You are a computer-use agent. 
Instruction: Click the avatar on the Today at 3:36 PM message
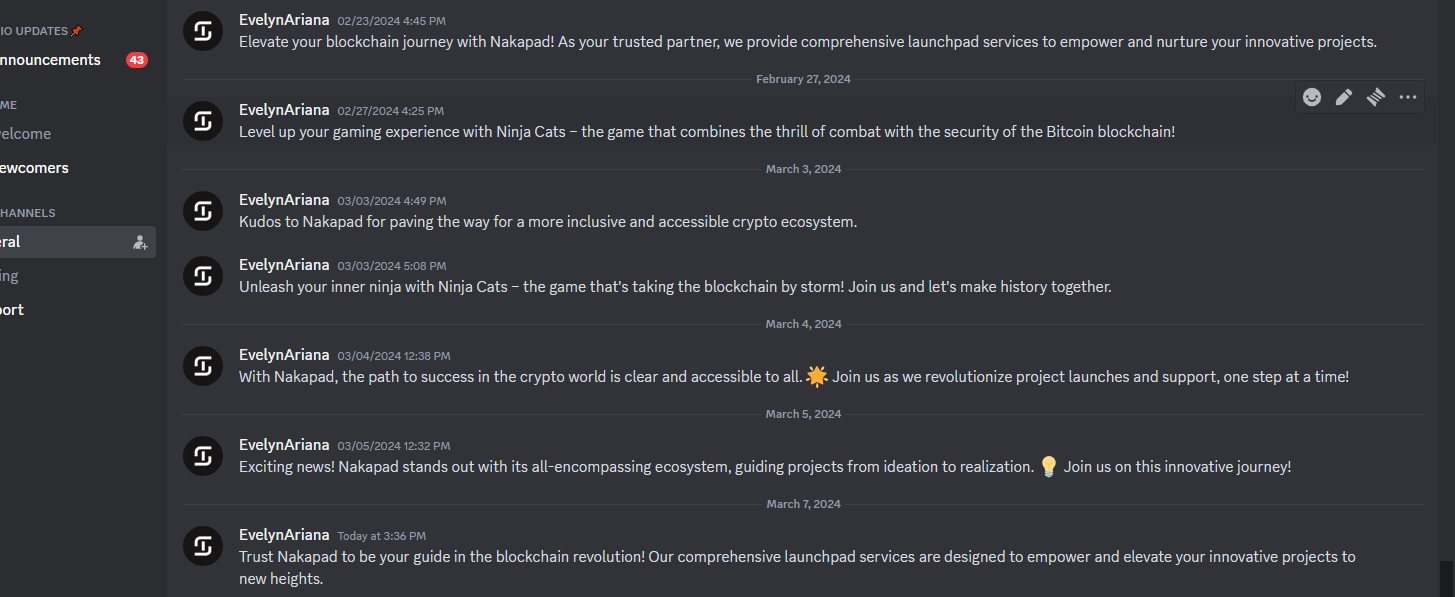tap(203, 546)
